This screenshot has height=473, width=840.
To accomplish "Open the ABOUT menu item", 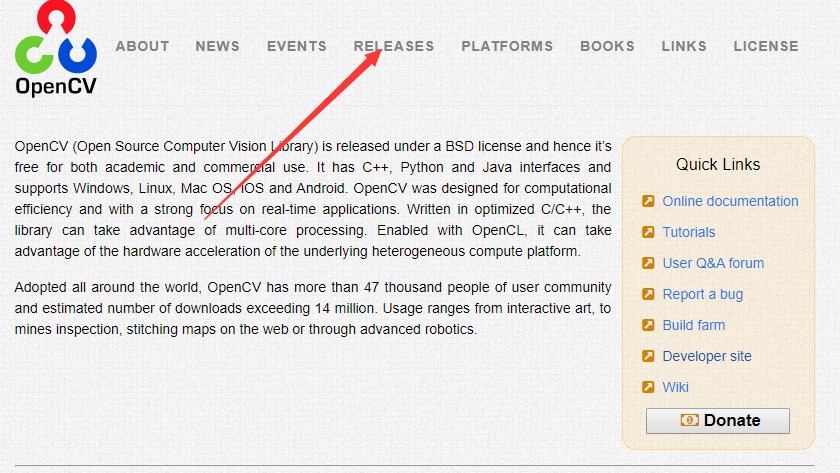I will (x=142, y=46).
